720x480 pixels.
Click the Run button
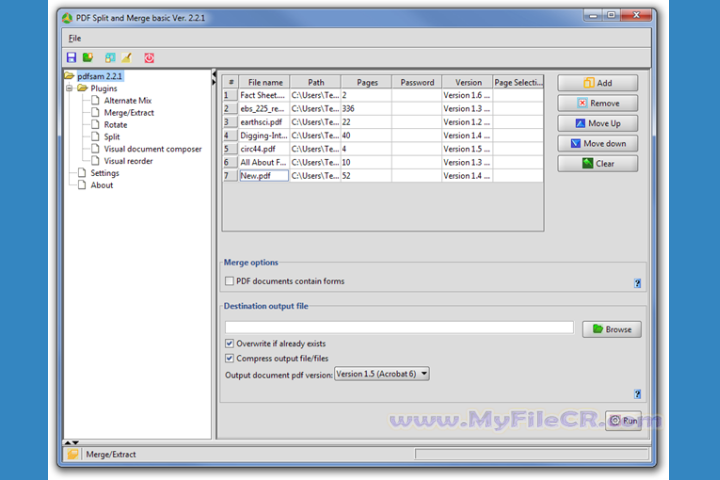click(x=623, y=420)
